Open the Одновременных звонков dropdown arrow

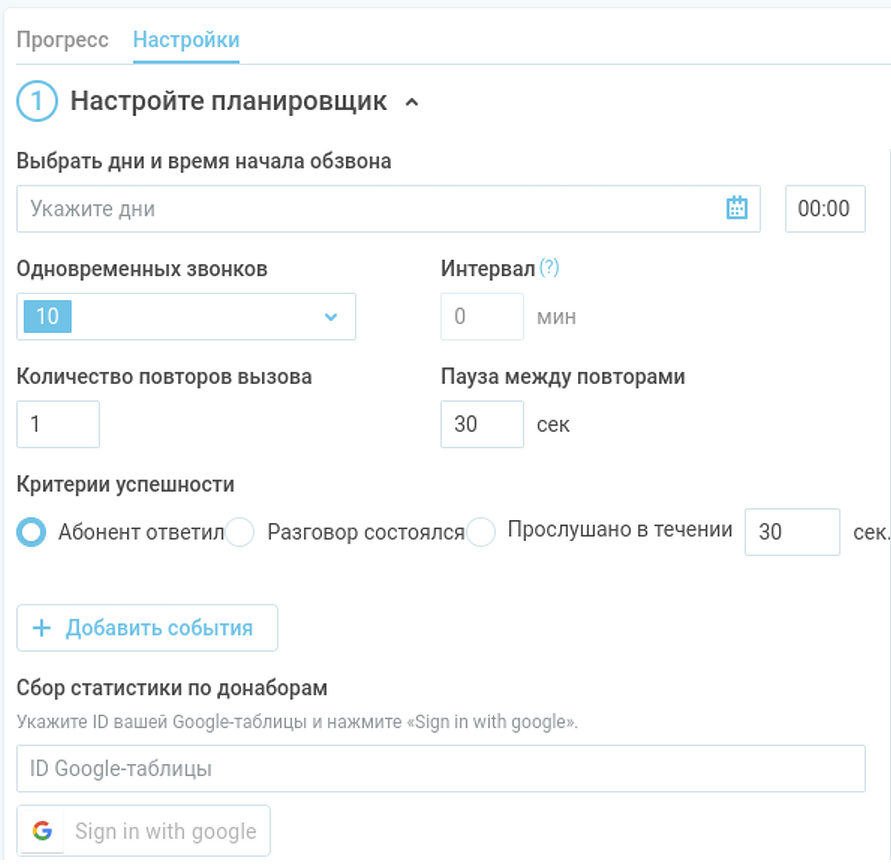coord(331,316)
